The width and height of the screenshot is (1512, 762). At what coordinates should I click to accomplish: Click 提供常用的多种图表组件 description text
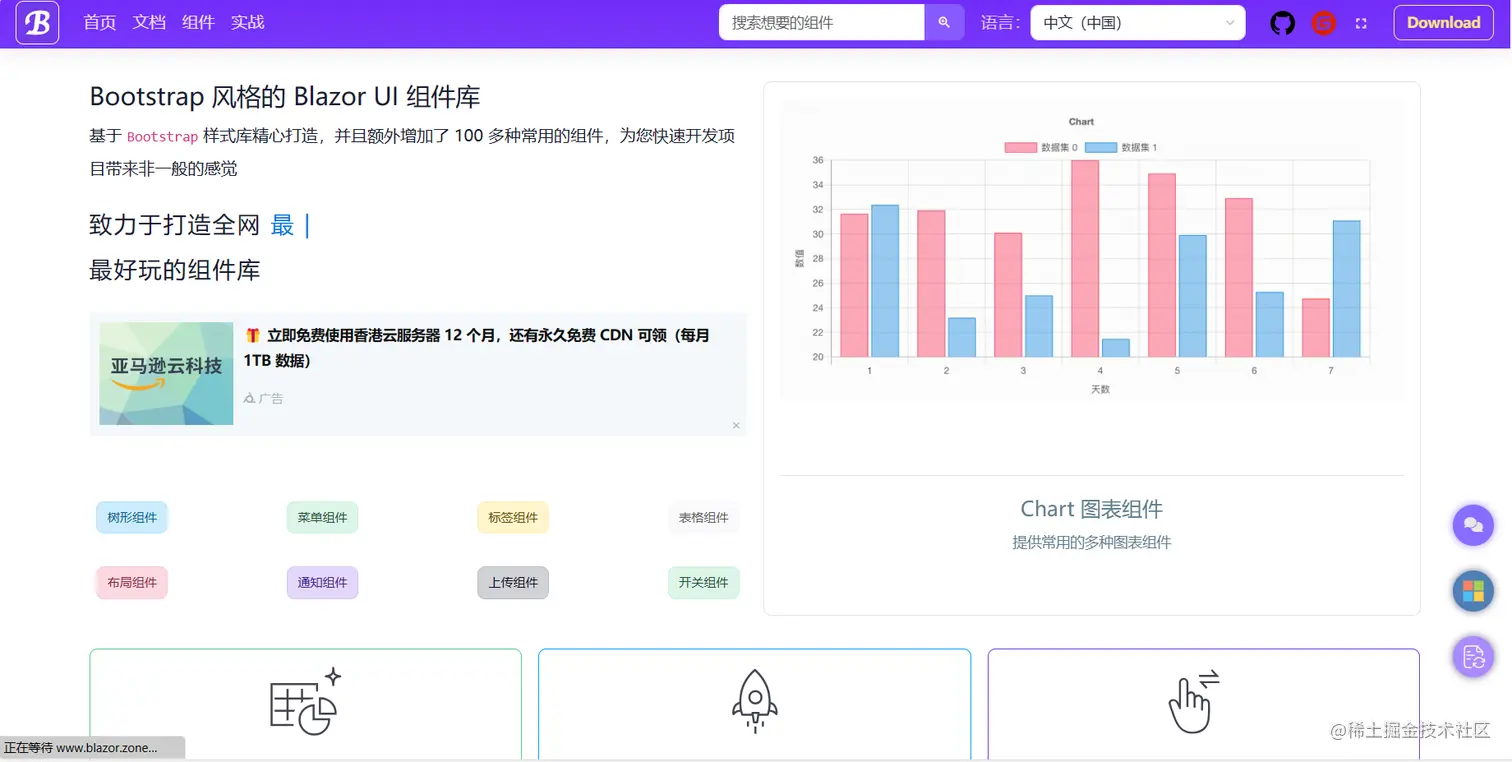(x=1091, y=543)
